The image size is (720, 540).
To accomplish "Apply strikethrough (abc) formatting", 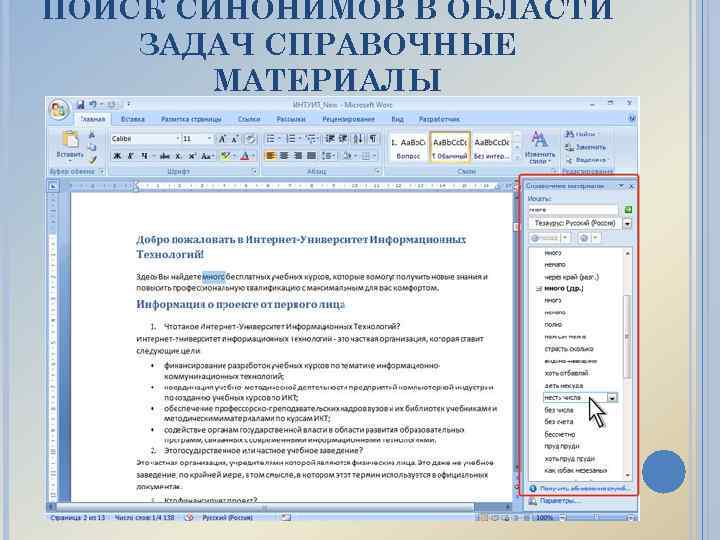I will point(164,157).
